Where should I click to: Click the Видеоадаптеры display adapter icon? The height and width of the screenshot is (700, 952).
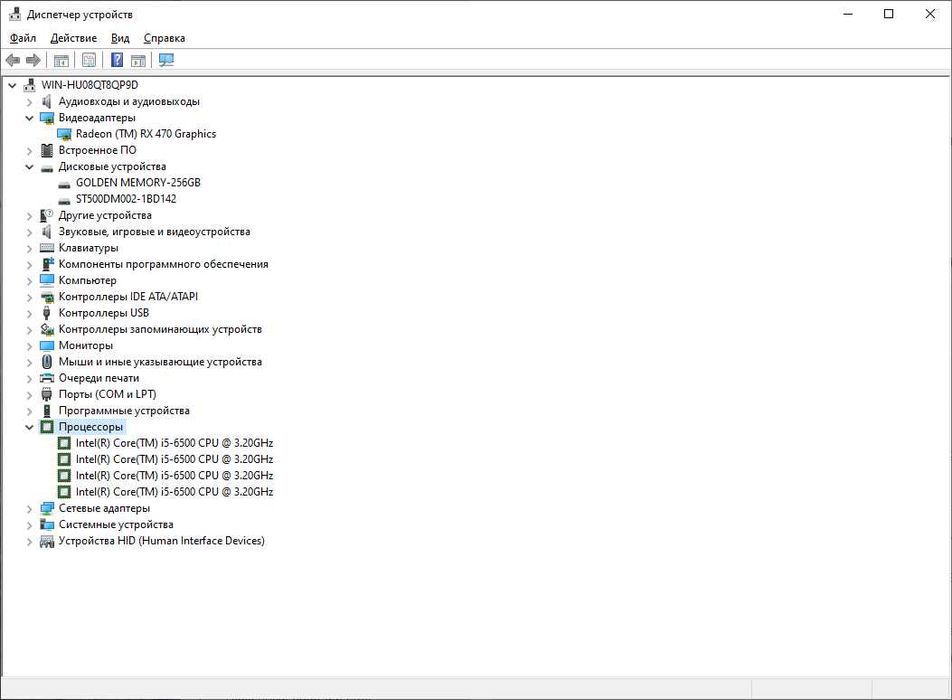pyautogui.click(x=47, y=118)
